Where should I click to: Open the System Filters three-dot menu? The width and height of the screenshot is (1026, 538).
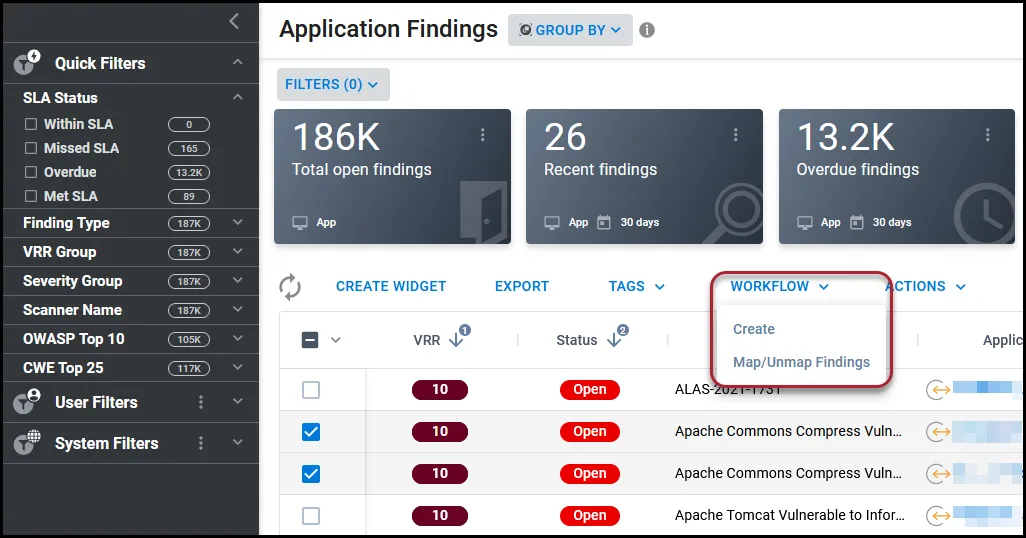(201, 443)
